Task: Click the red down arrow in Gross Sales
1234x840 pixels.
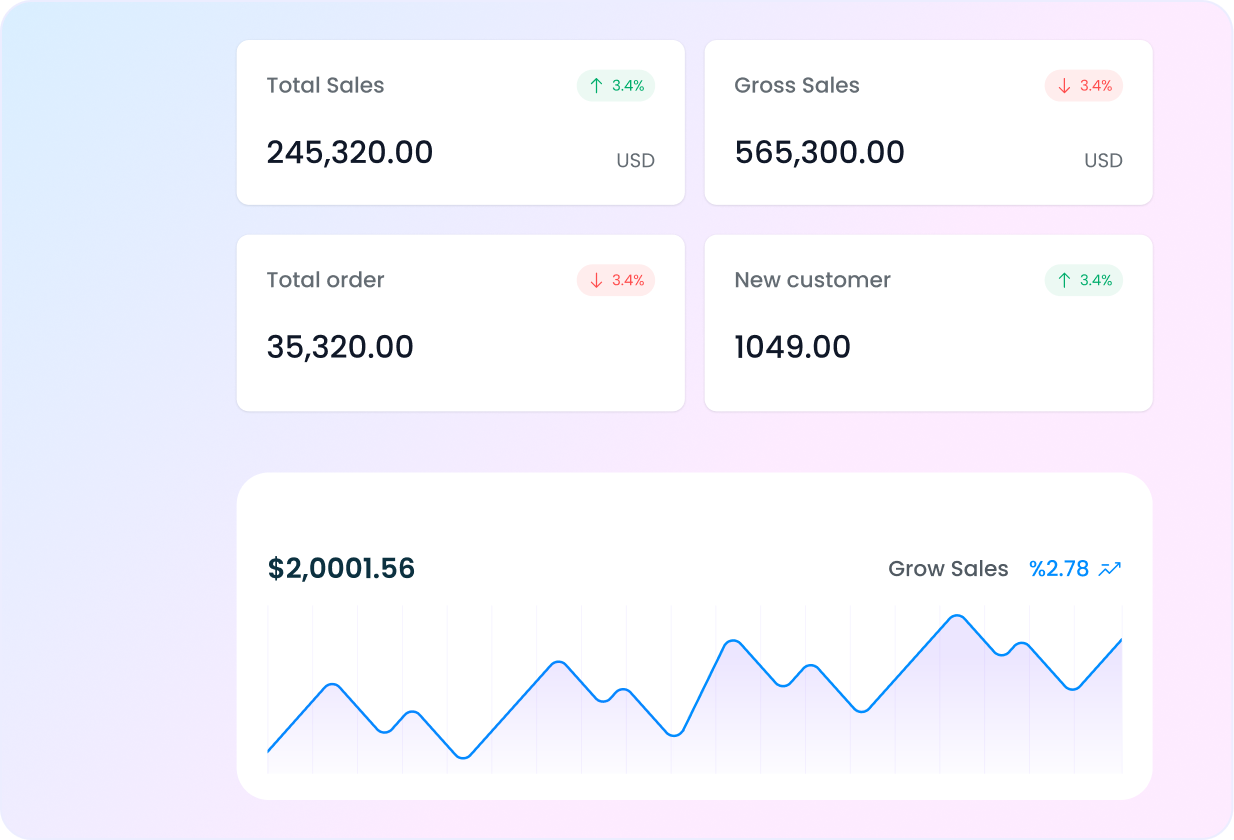Action: coord(1064,86)
